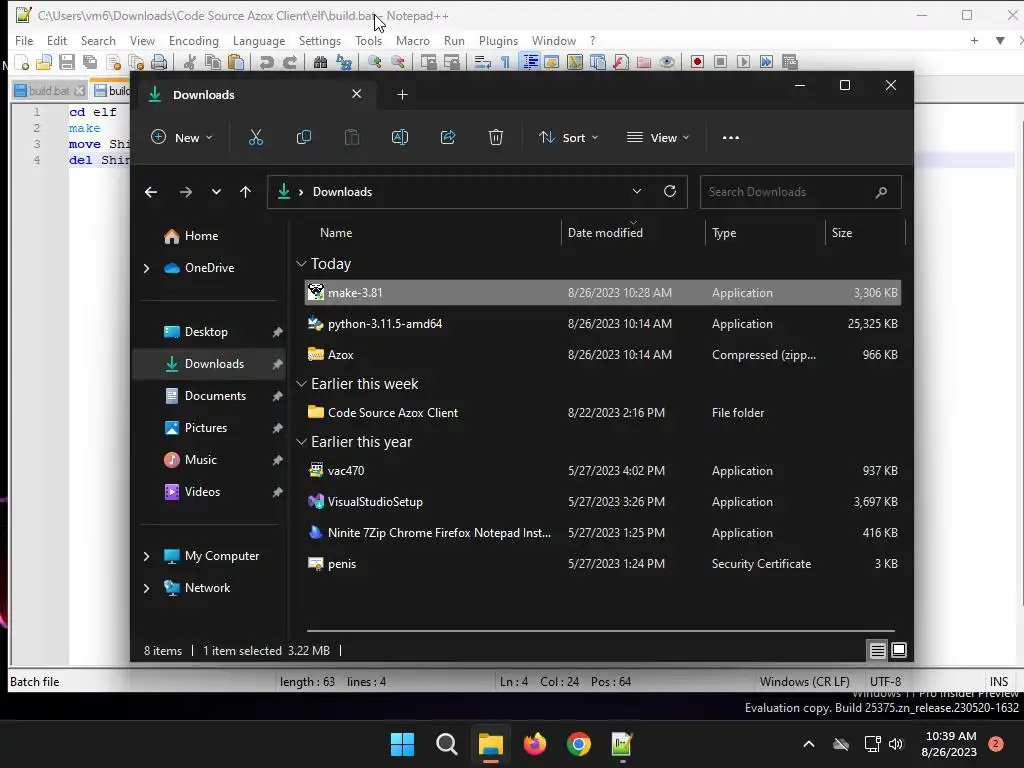Collapse Earlier this year group

coord(301,442)
